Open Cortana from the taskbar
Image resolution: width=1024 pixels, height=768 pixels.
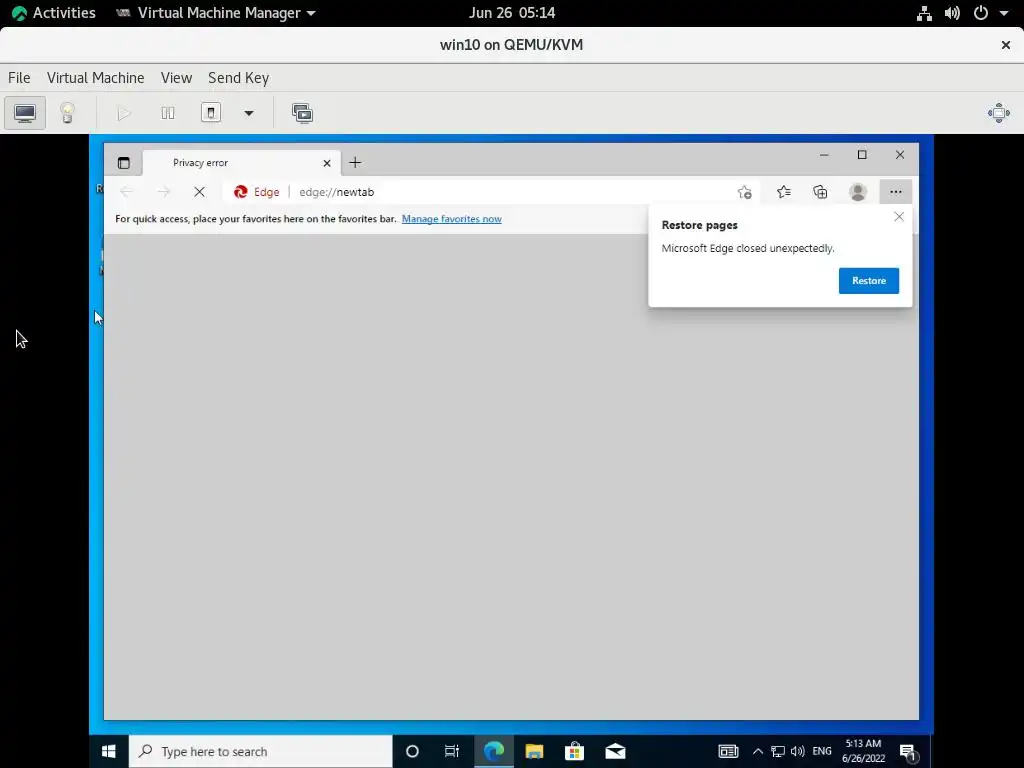412,751
